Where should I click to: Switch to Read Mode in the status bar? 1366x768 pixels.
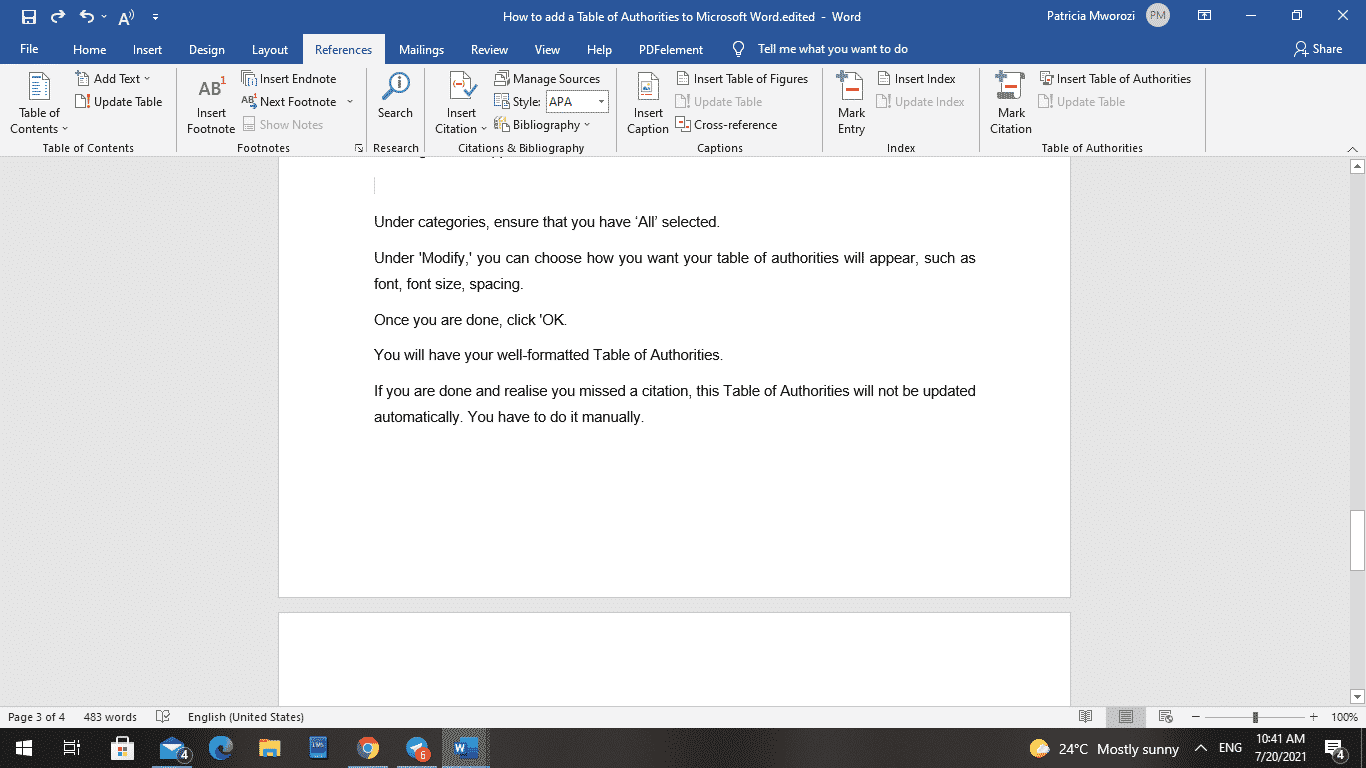(1086, 716)
